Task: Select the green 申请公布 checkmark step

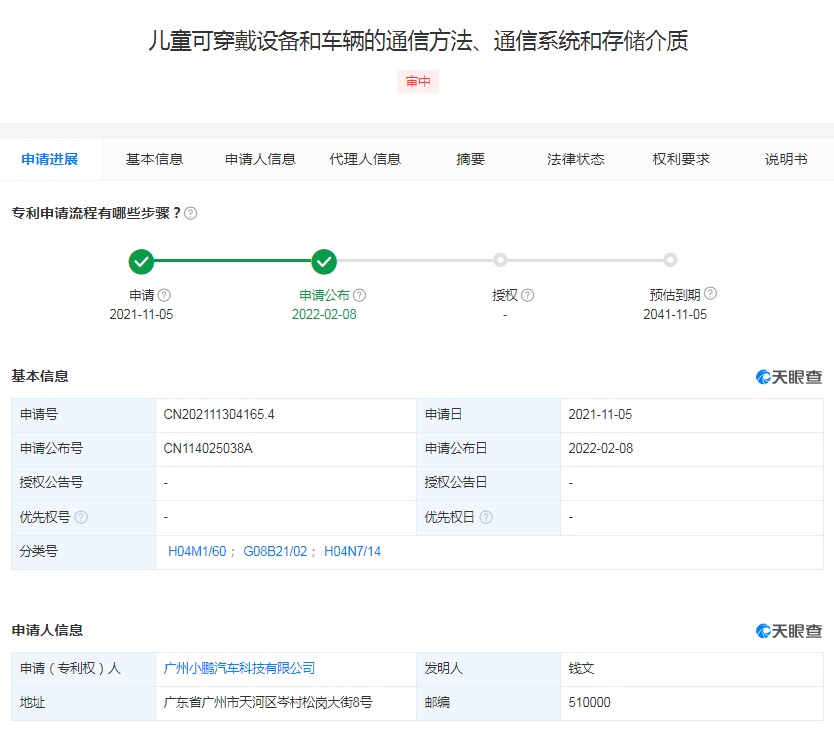Action: tap(324, 262)
